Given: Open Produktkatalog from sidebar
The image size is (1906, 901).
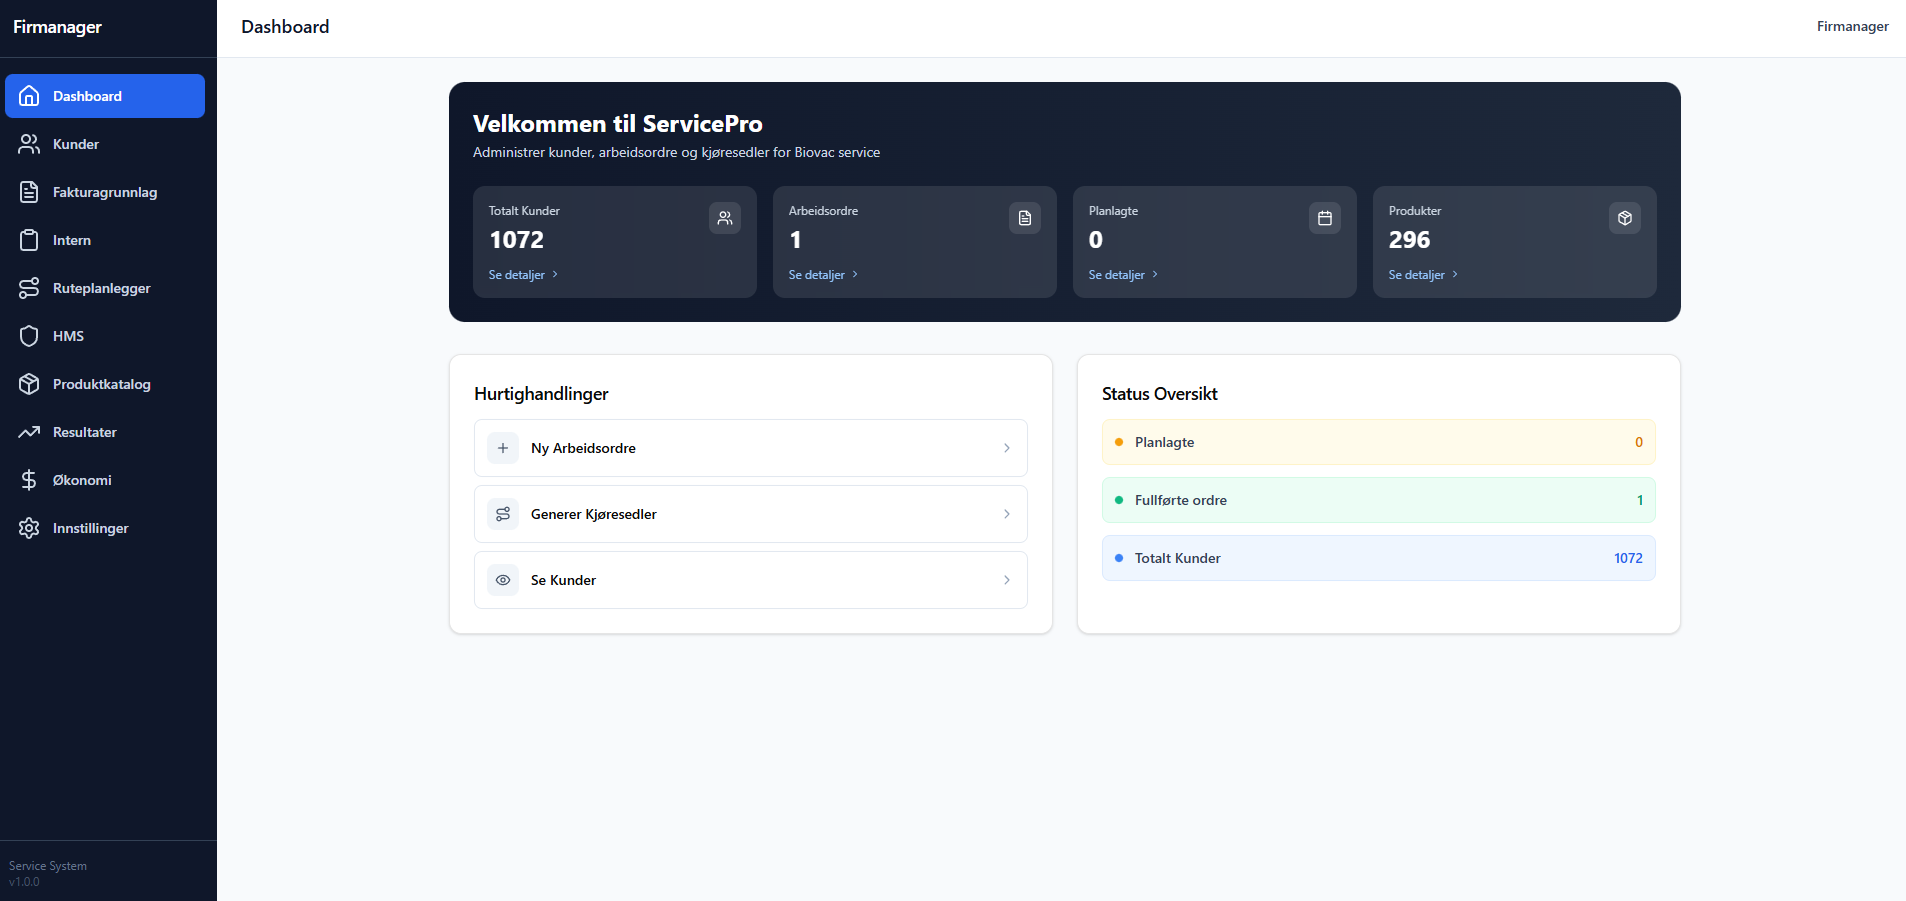Looking at the screenshot, I should (x=105, y=384).
